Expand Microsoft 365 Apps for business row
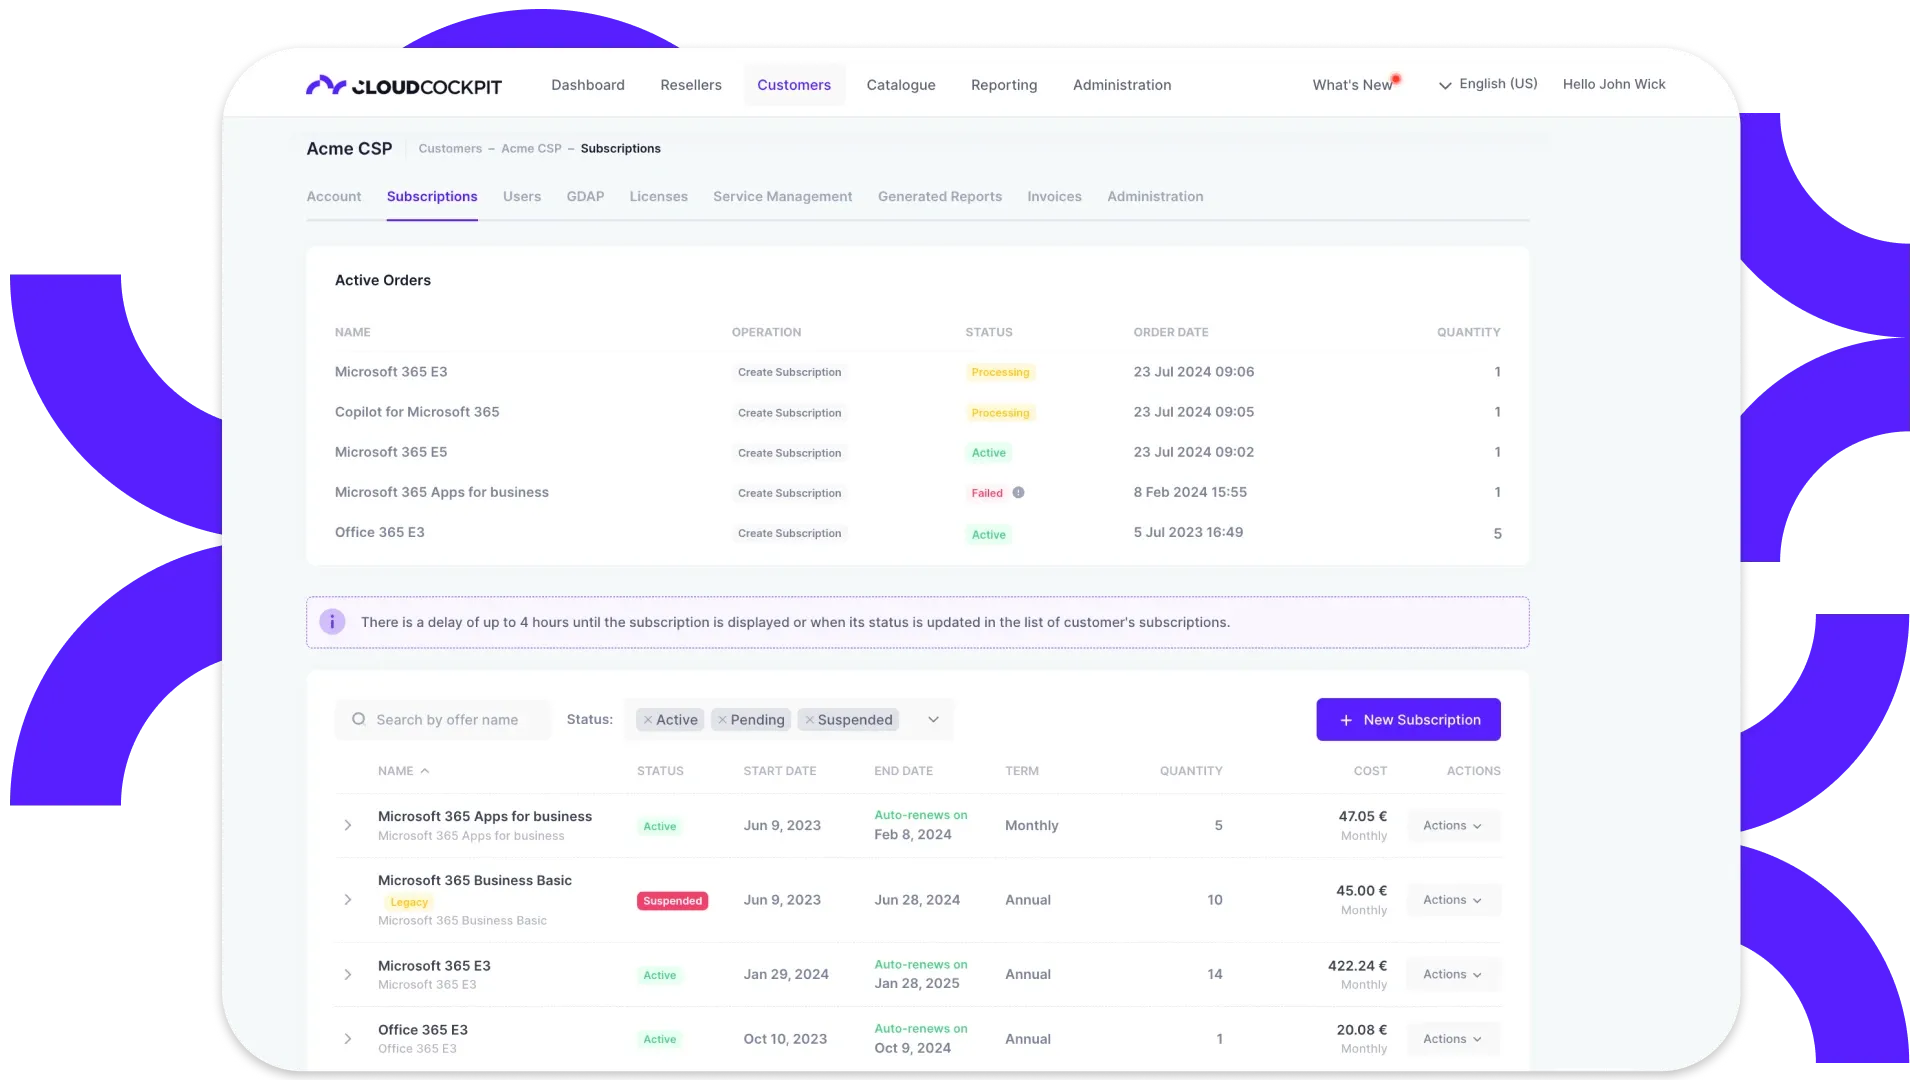Image resolution: width=1920 pixels, height=1080 pixels. click(348, 826)
